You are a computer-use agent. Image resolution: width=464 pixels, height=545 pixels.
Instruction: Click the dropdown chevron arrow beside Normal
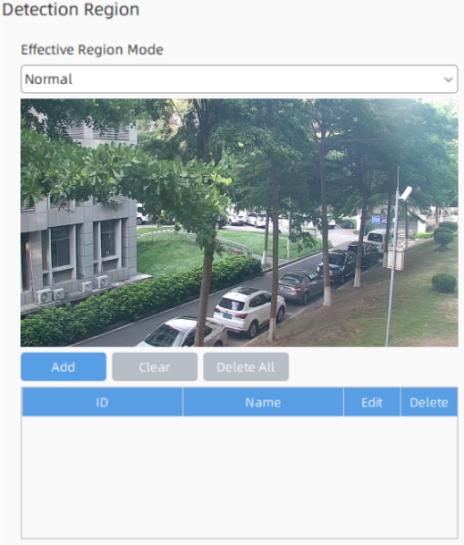(x=448, y=80)
